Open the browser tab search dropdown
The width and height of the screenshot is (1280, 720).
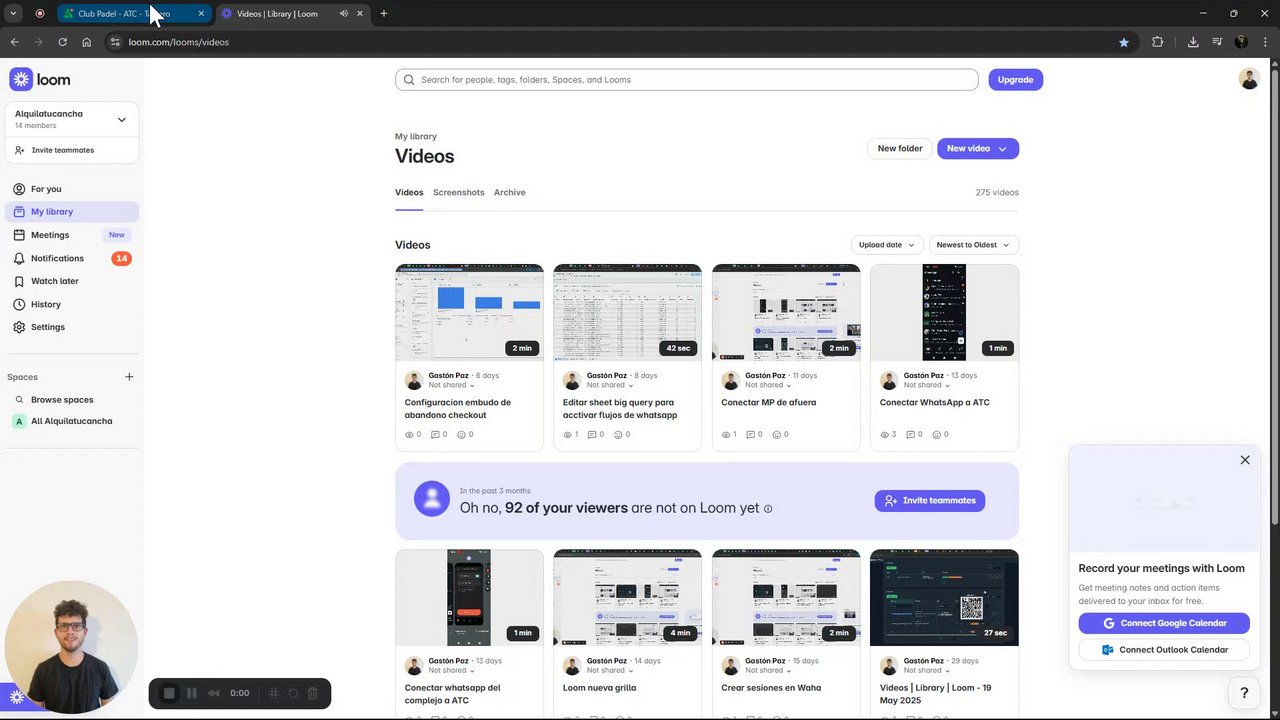(x=13, y=14)
